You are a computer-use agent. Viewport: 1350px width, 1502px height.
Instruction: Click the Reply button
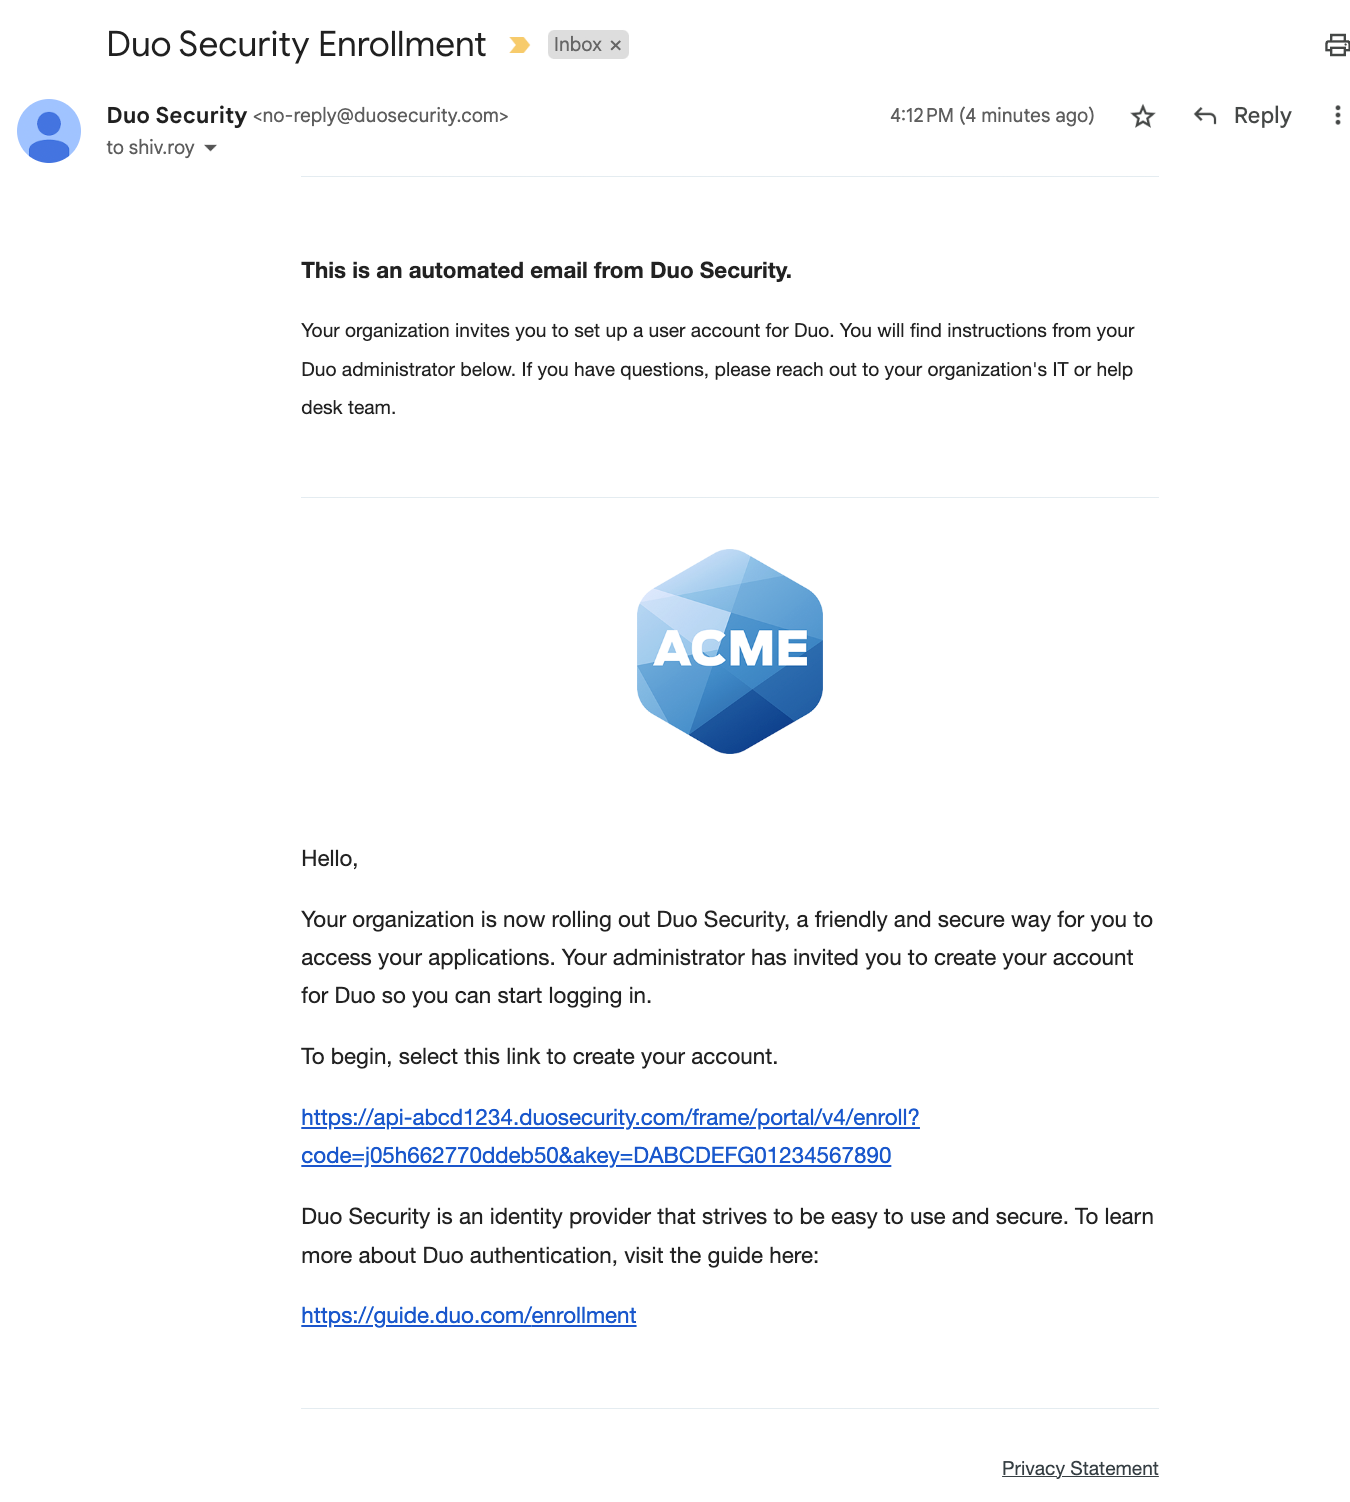pos(1261,116)
